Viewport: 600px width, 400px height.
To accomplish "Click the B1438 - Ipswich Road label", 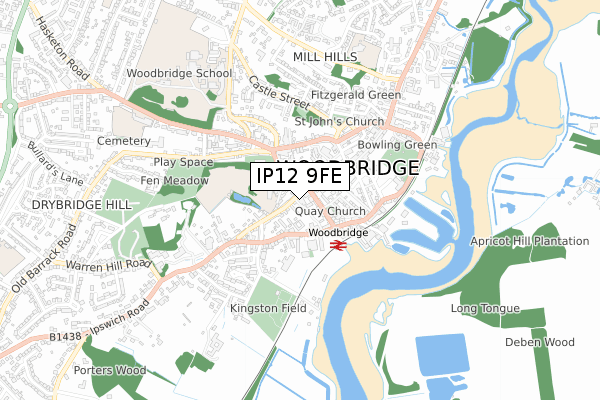I will point(99,323).
